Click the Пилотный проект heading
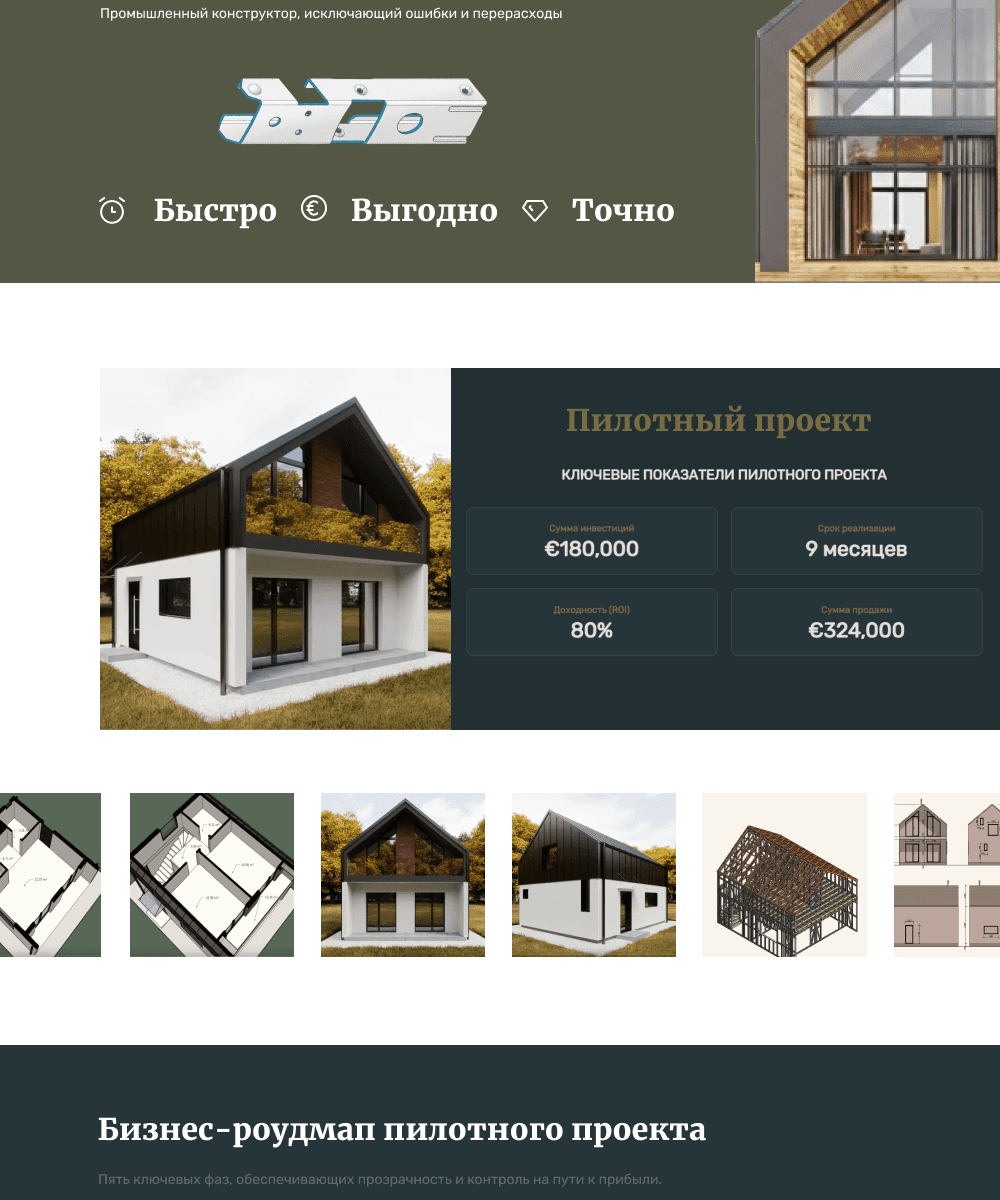 tap(718, 421)
